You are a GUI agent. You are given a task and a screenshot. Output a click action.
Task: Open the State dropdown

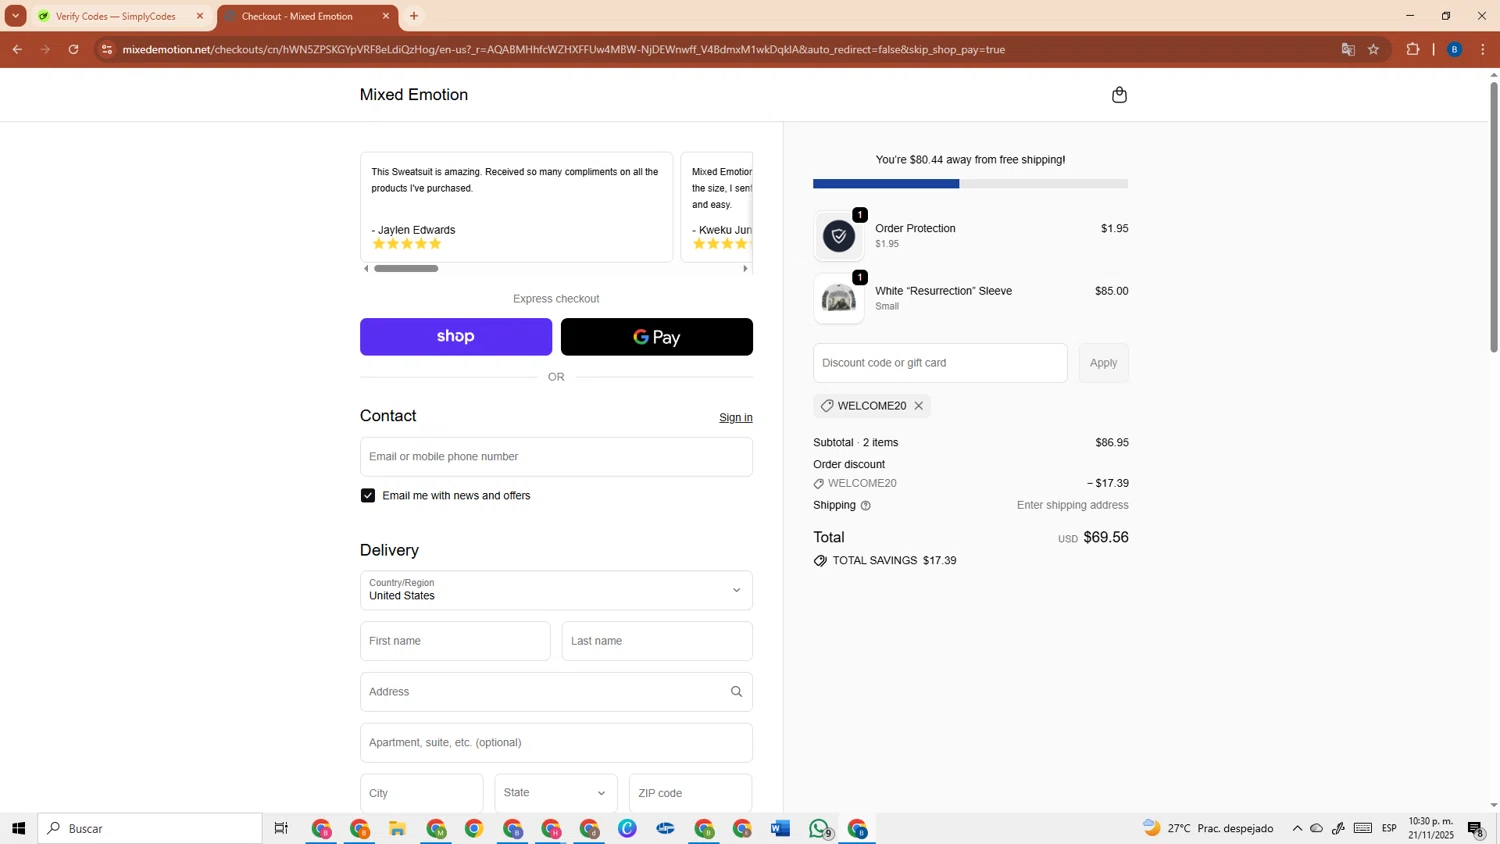tap(556, 793)
